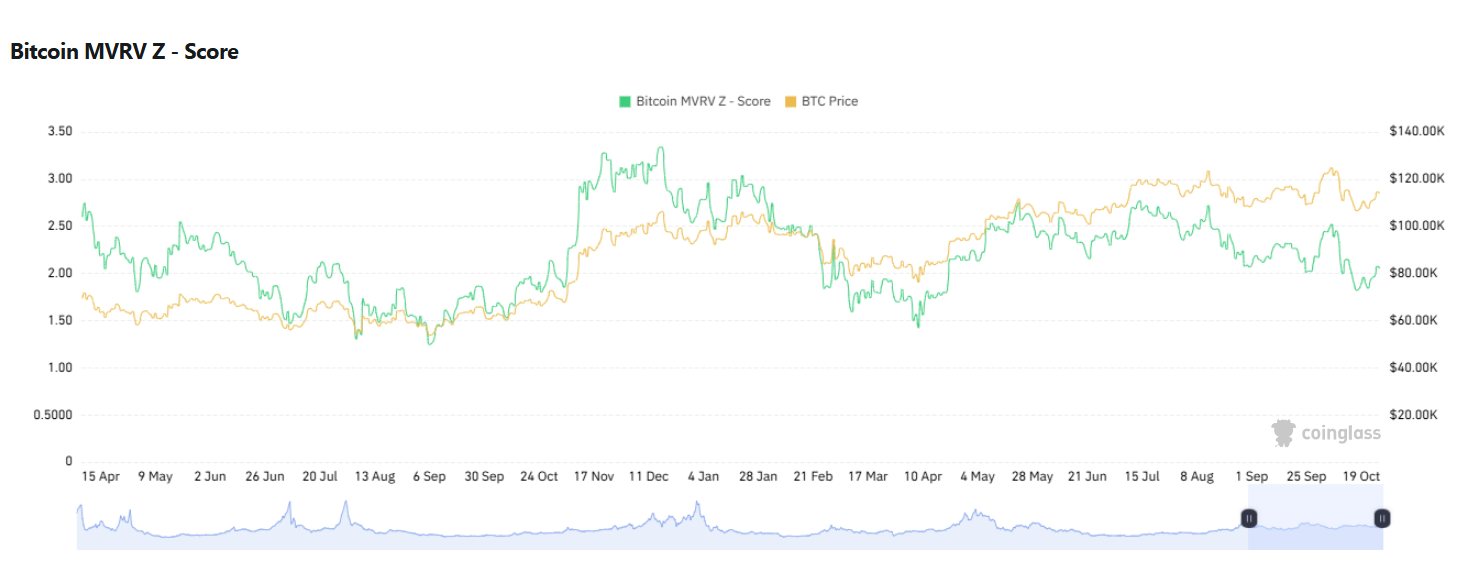The image size is (1482, 573).
Task: Toggle the BTC Price legend label
Action: pos(829,101)
